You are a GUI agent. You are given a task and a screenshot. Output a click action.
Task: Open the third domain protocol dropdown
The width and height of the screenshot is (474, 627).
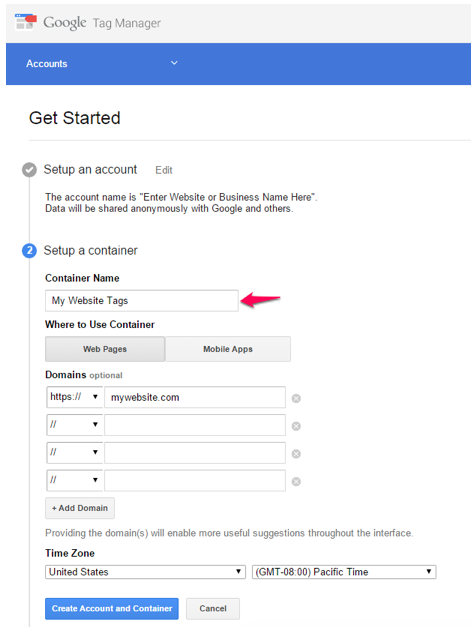[74, 452]
